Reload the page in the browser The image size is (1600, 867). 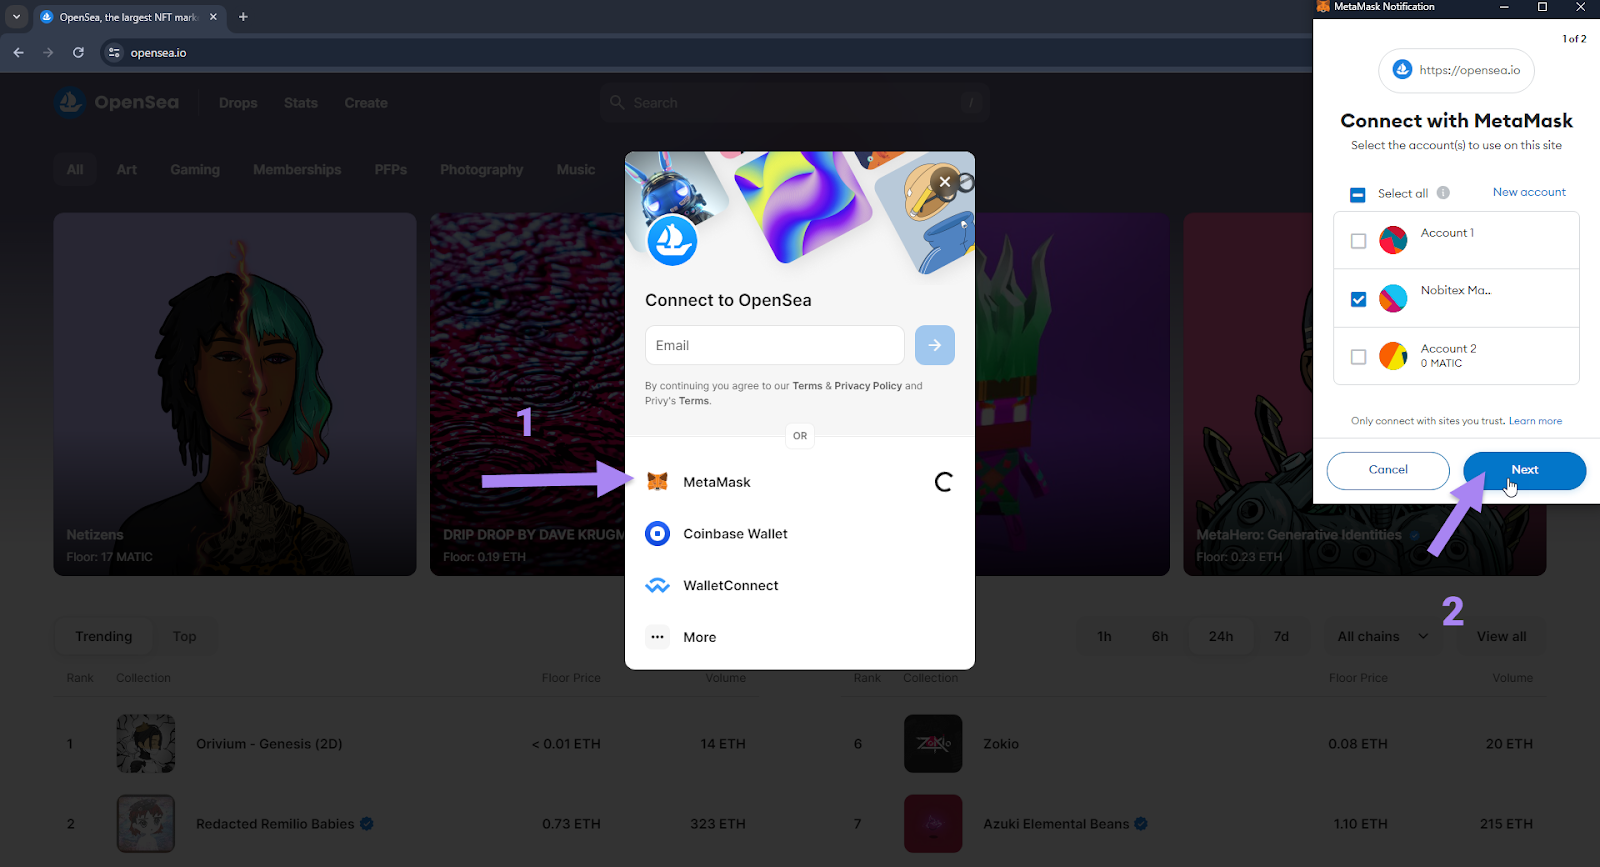click(78, 53)
